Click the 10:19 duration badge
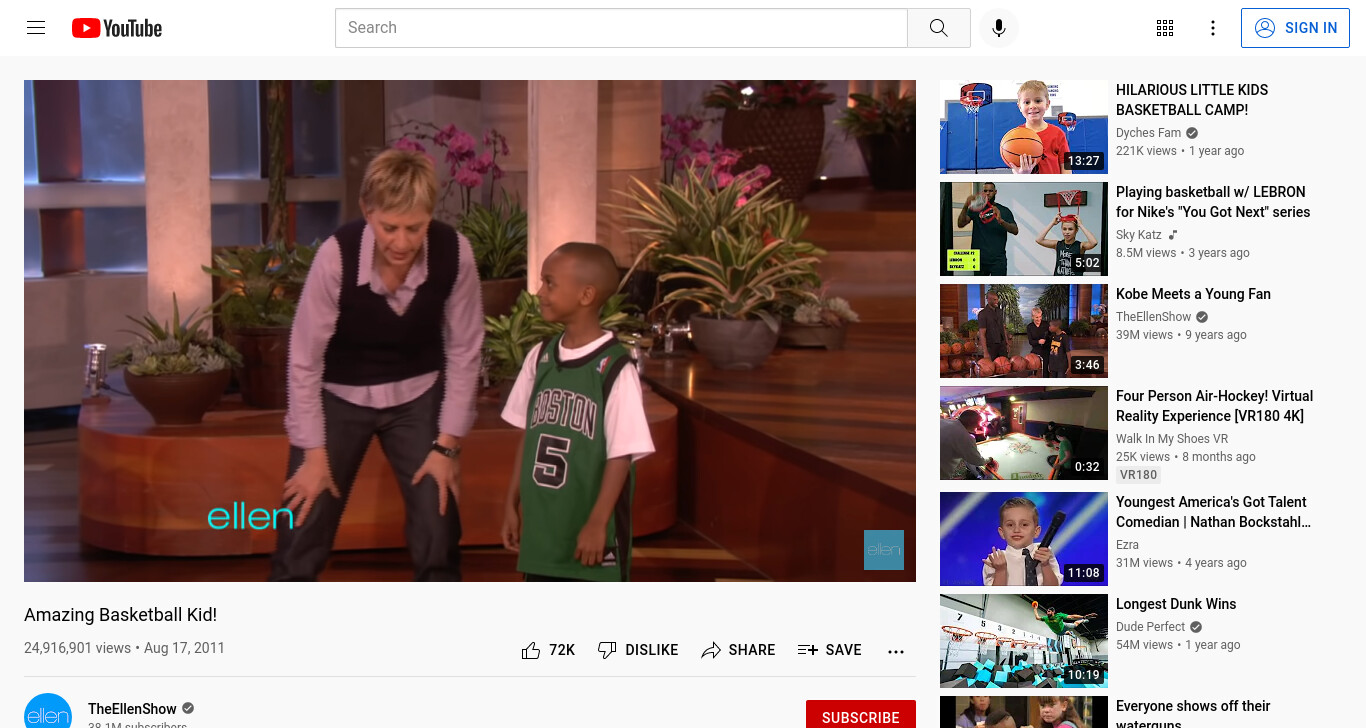 (x=1083, y=675)
